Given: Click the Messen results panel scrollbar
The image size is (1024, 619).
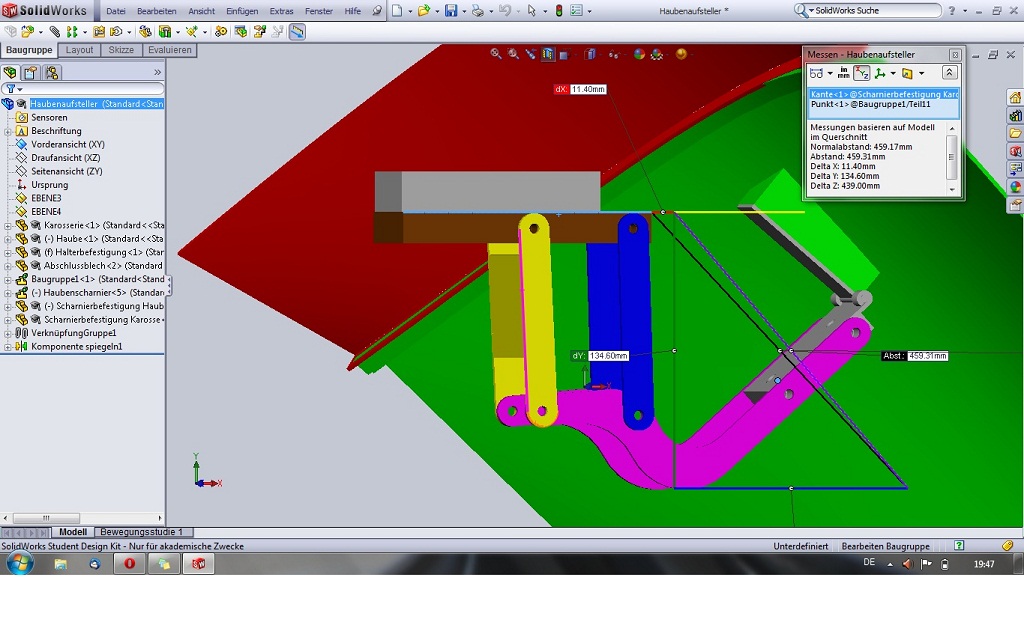Looking at the screenshot, I should [x=952, y=157].
